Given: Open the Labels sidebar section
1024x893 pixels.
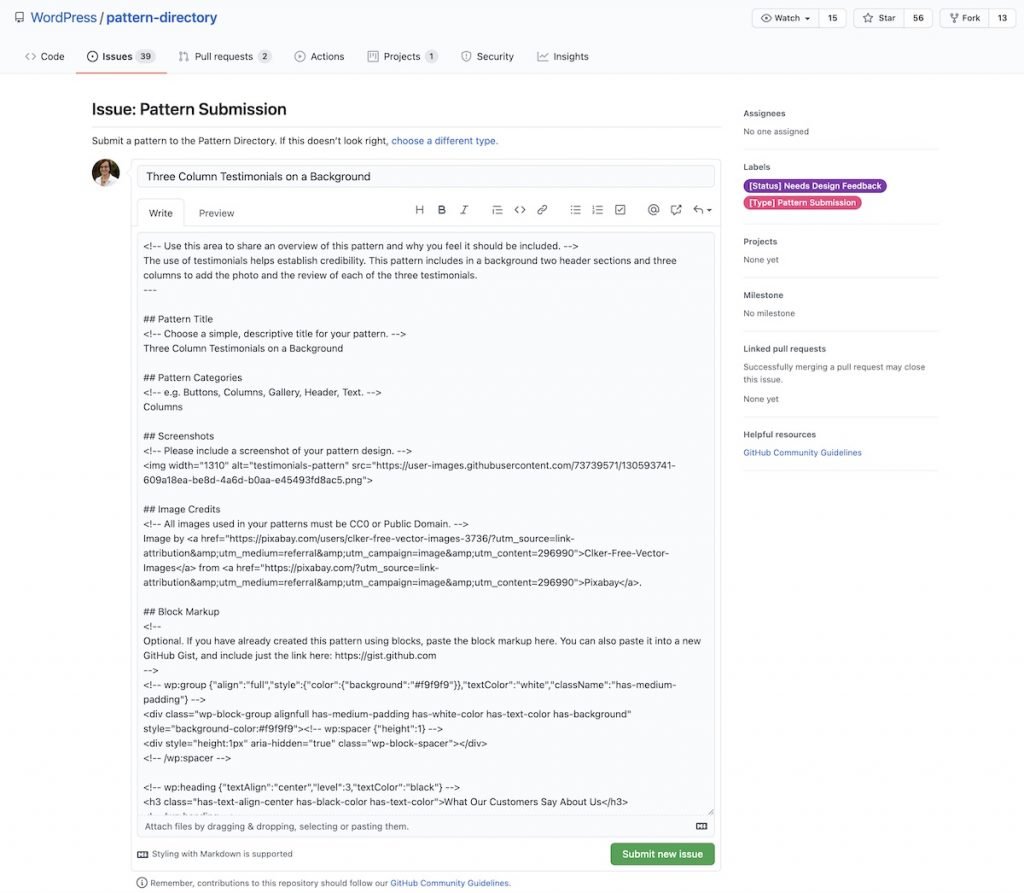Looking at the screenshot, I should [x=756, y=167].
